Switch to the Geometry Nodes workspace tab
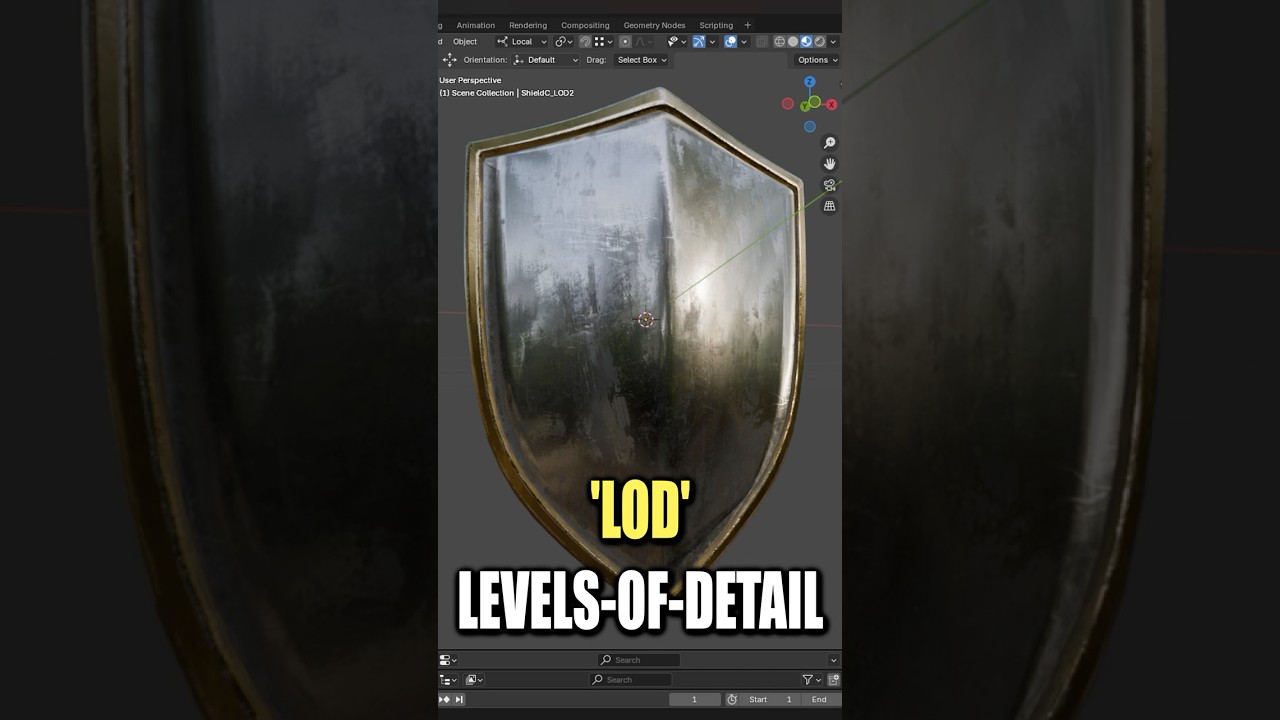Image resolution: width=1280 pixels, height=720 pixels. tap(654, 25)
